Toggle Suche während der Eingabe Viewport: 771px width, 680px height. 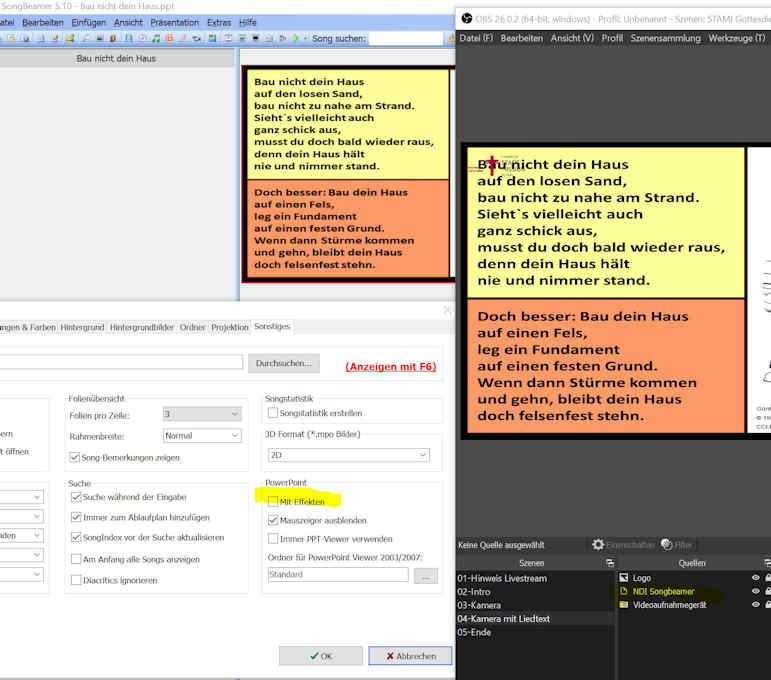tap(76, 497)
